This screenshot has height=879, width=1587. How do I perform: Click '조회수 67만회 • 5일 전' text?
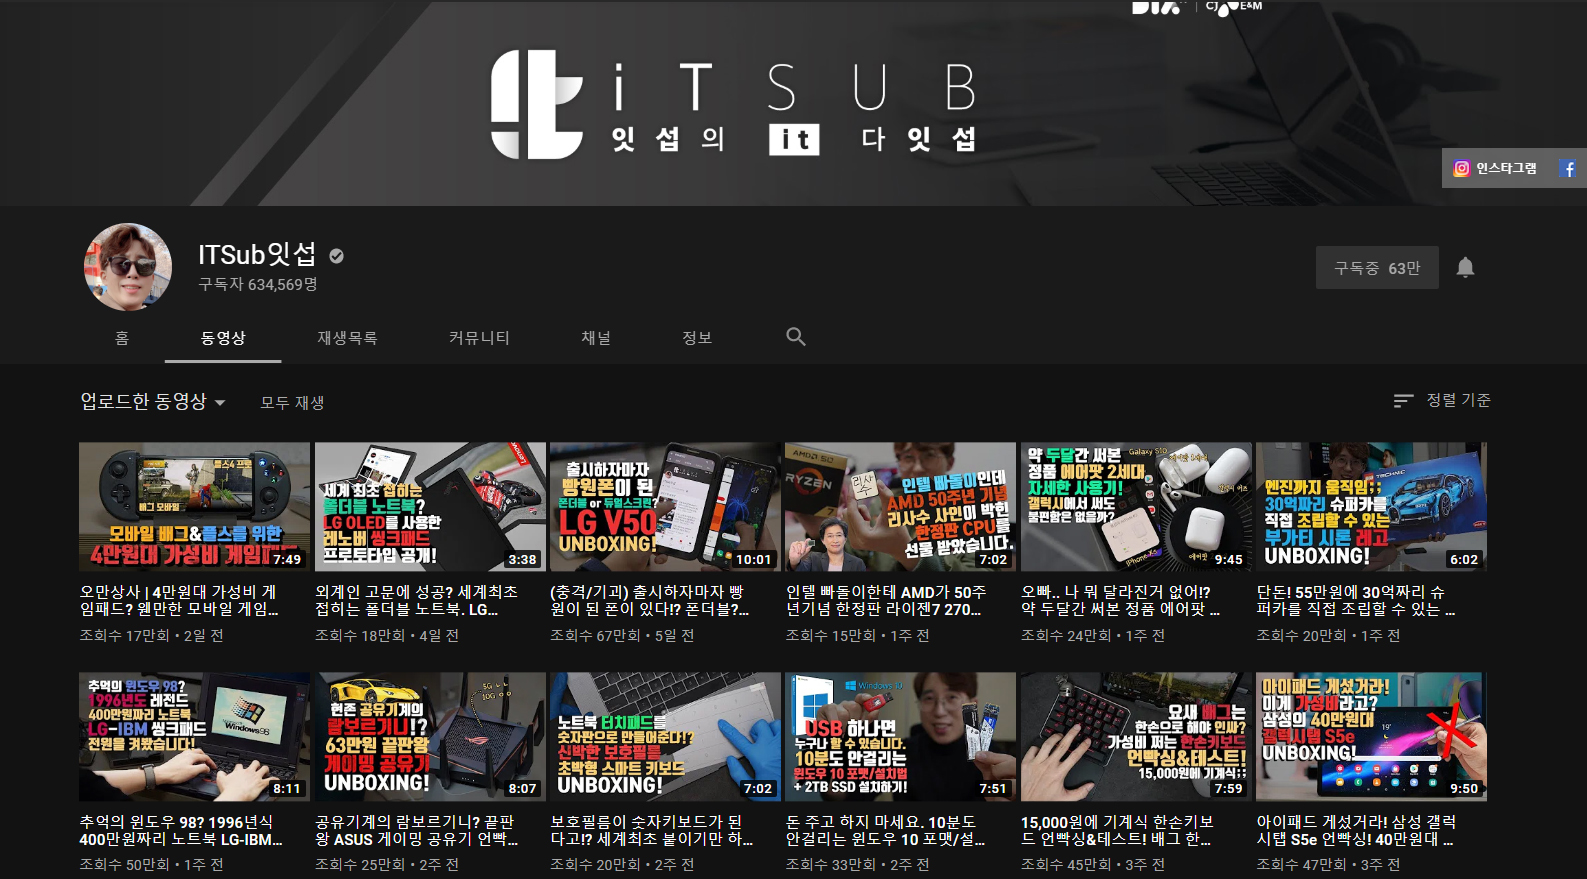point(622,636)
